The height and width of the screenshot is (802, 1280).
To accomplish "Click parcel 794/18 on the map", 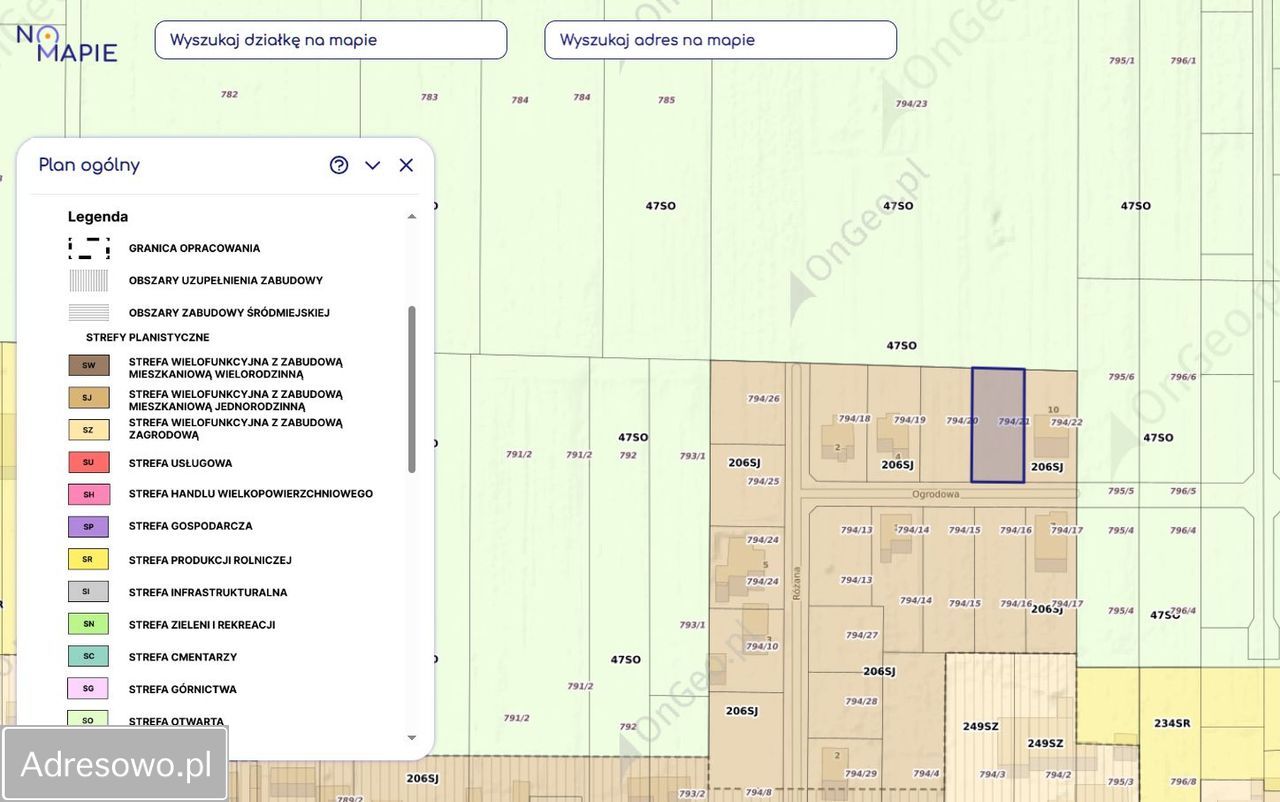I will tap(838, 425).
